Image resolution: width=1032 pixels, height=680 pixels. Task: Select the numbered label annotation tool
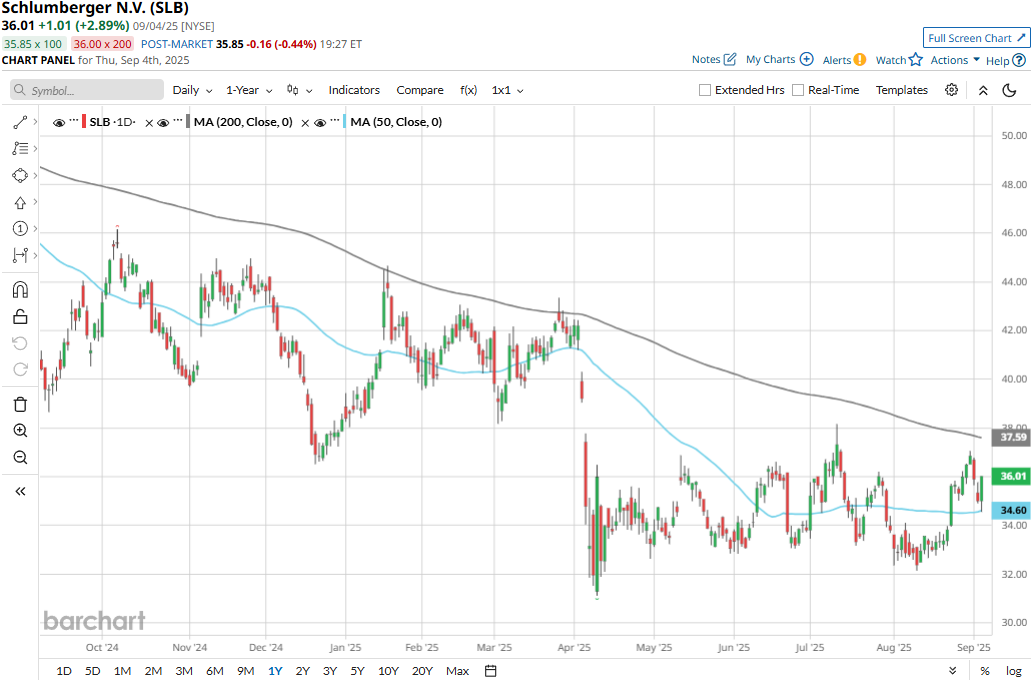pos(20,228)
